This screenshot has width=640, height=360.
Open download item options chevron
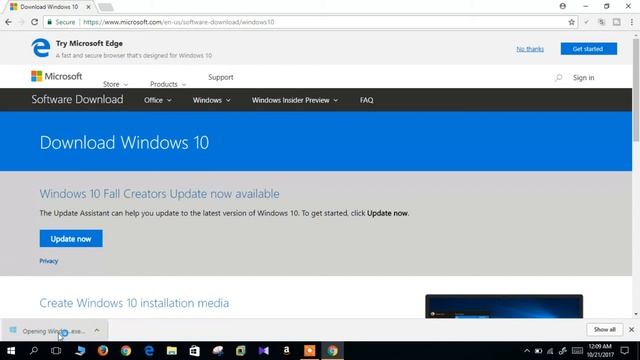[x=97, y=330]
